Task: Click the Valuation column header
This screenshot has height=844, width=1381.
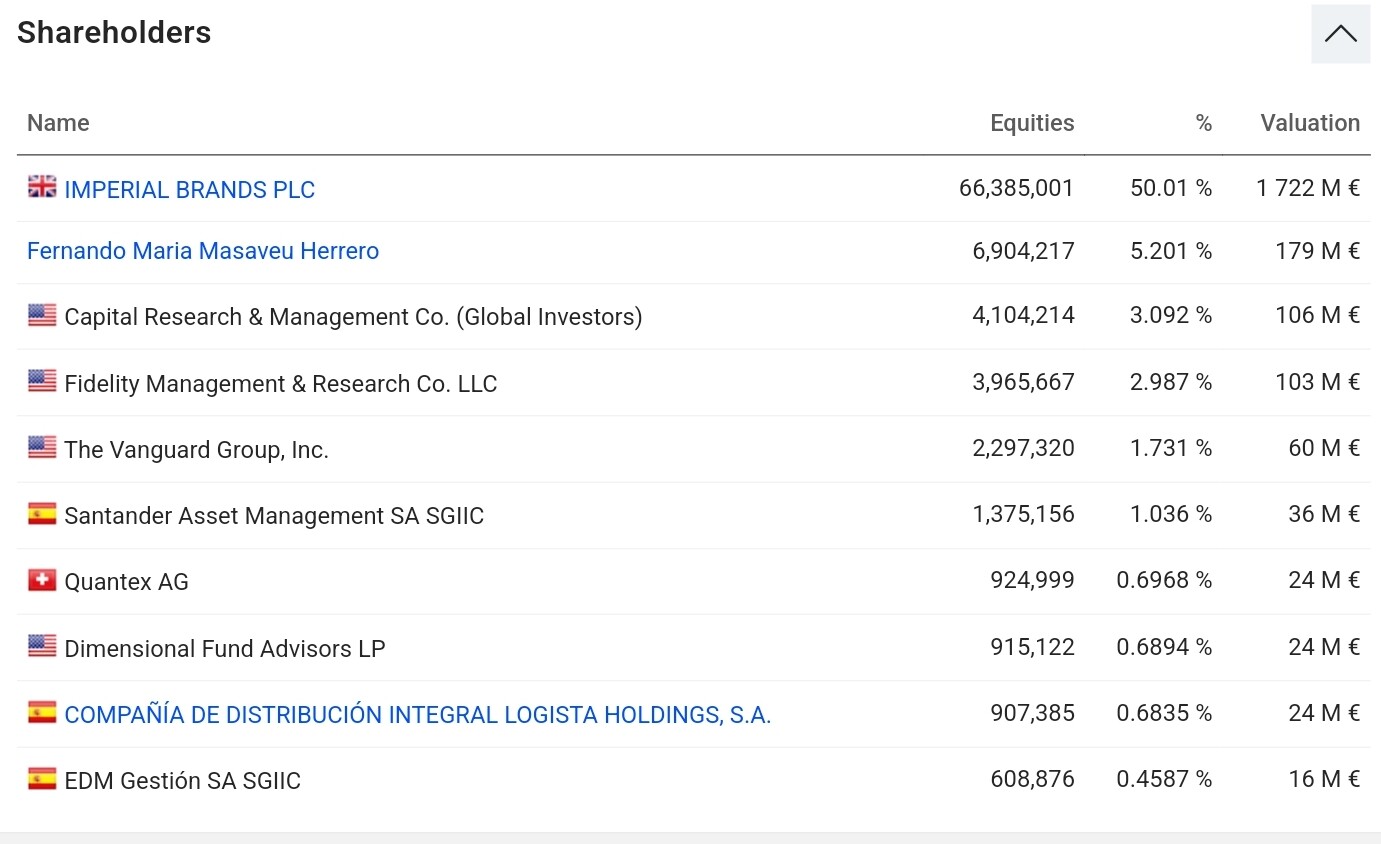Action: click(1310, 123)
